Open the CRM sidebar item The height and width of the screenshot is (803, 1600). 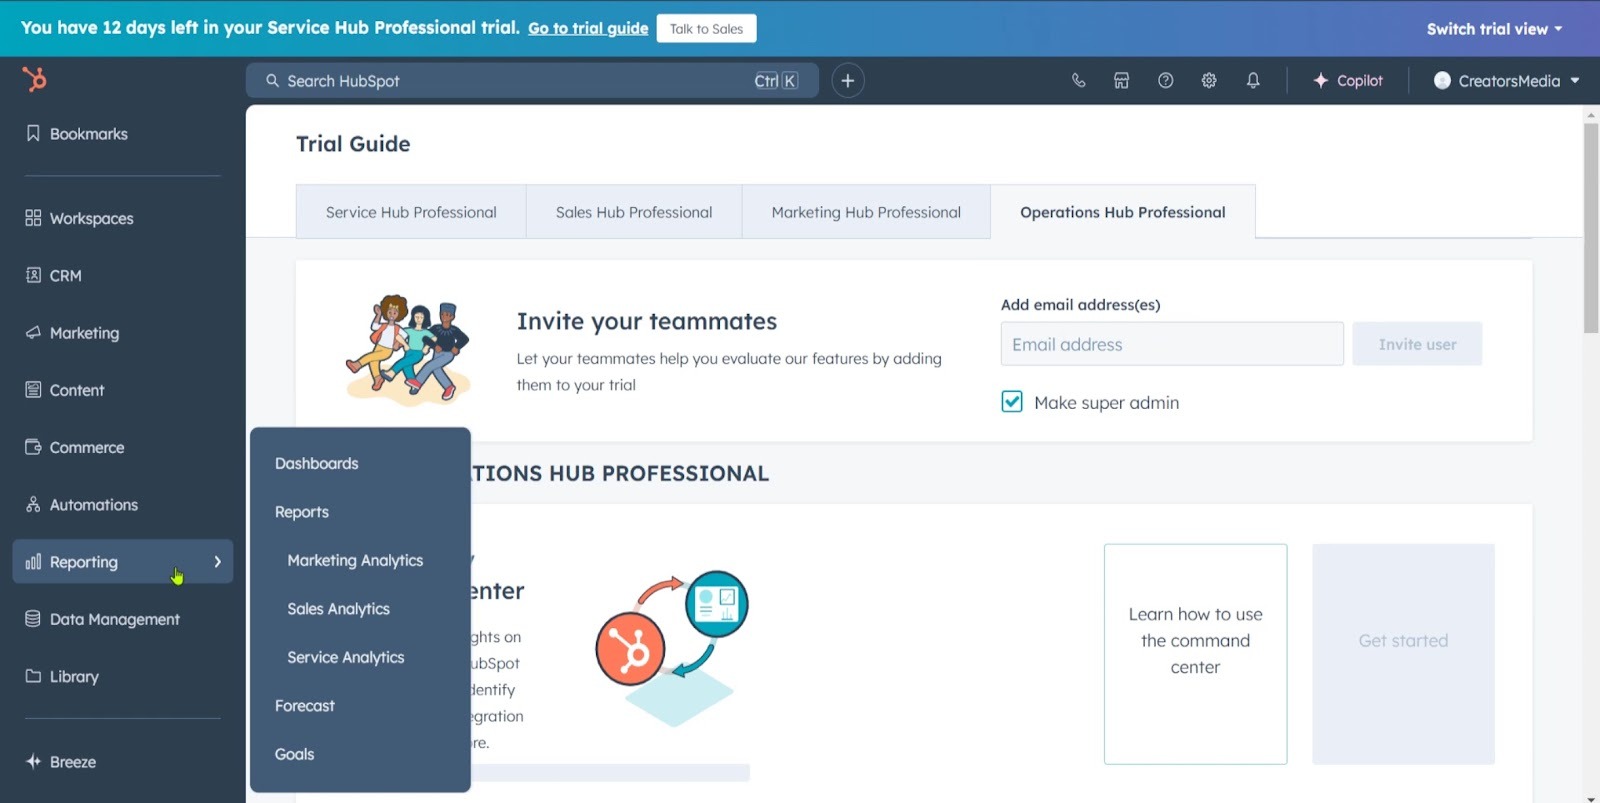(54, 275)
